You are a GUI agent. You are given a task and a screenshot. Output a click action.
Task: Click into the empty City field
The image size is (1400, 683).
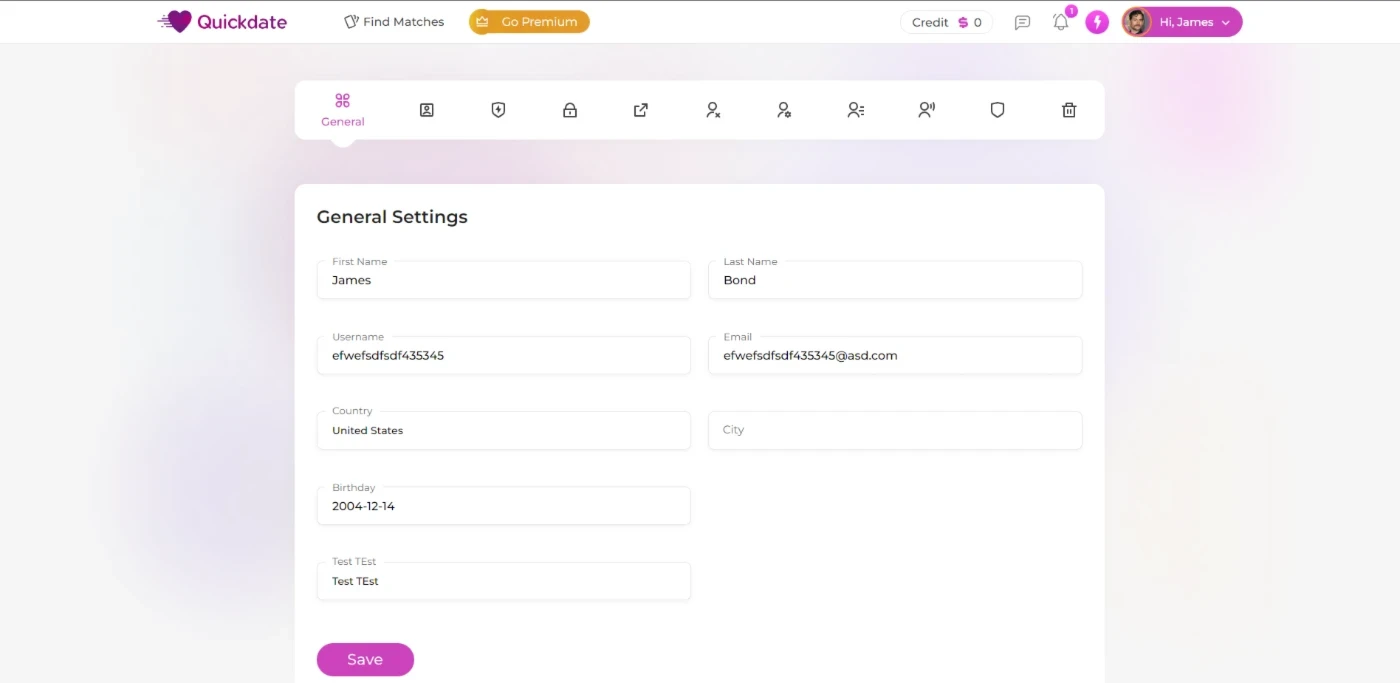click(x=895, y=430)
